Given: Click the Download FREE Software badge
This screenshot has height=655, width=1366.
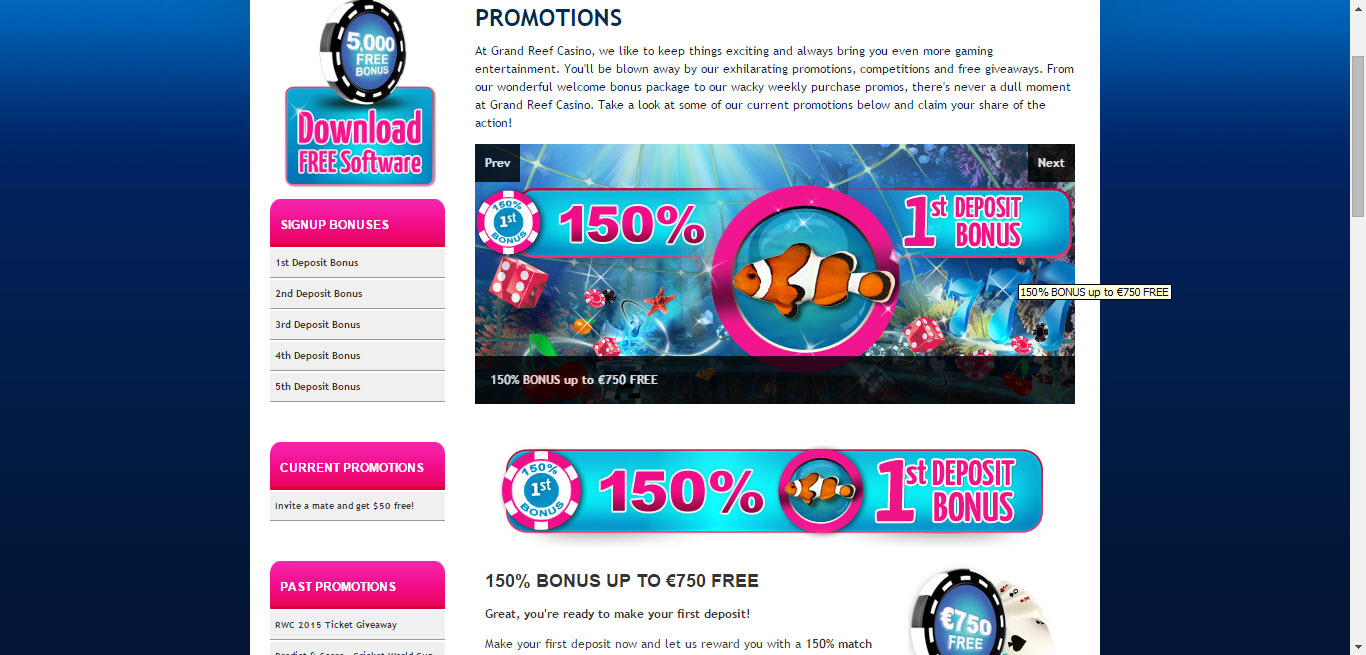Looking at the screenshot, I should tap(360, 136).
